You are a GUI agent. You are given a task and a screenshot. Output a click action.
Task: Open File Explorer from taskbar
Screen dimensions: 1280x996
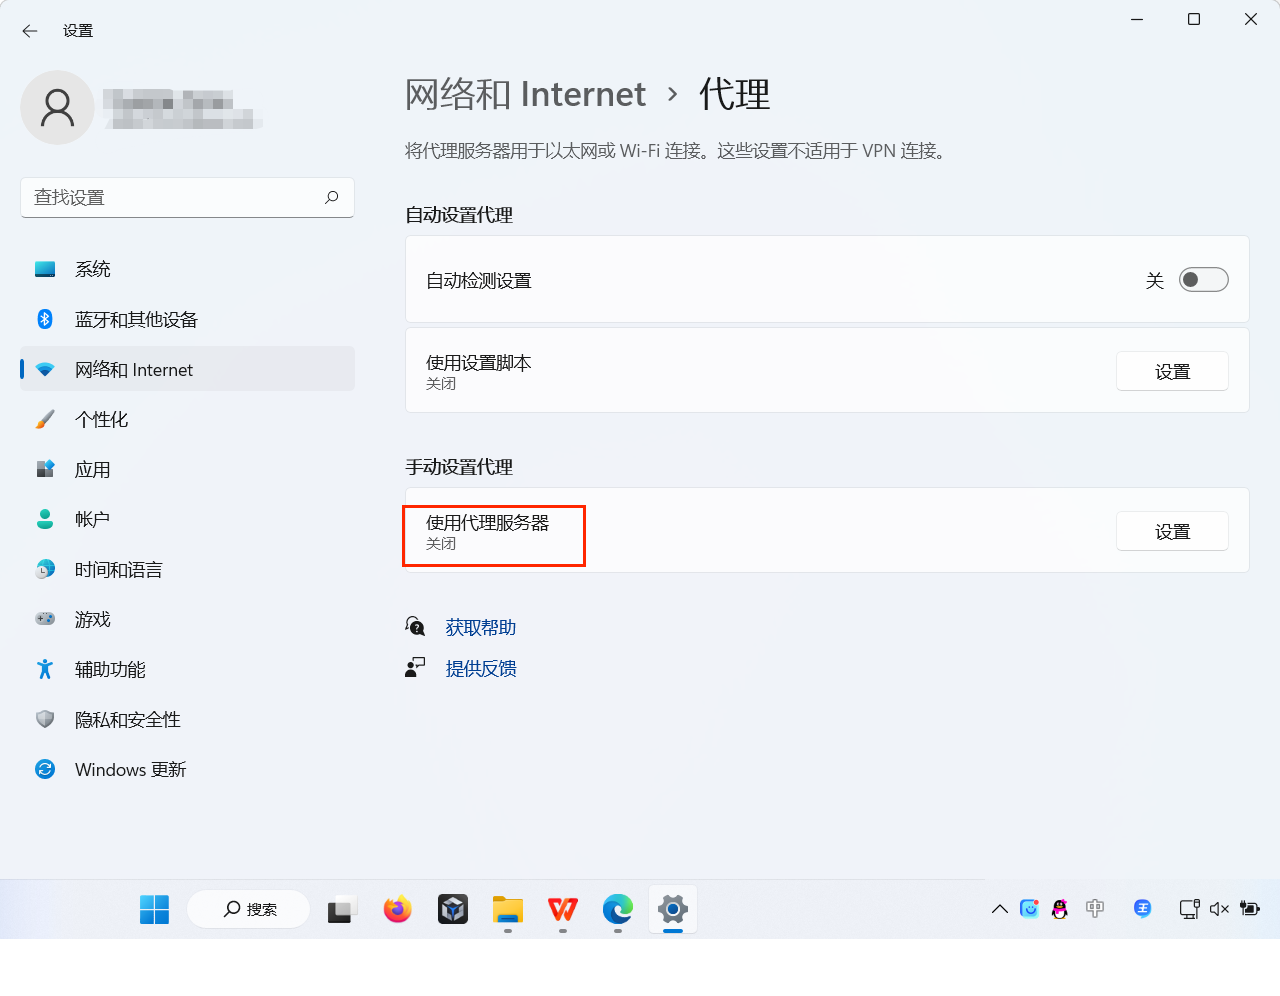[x=508, y=909]
